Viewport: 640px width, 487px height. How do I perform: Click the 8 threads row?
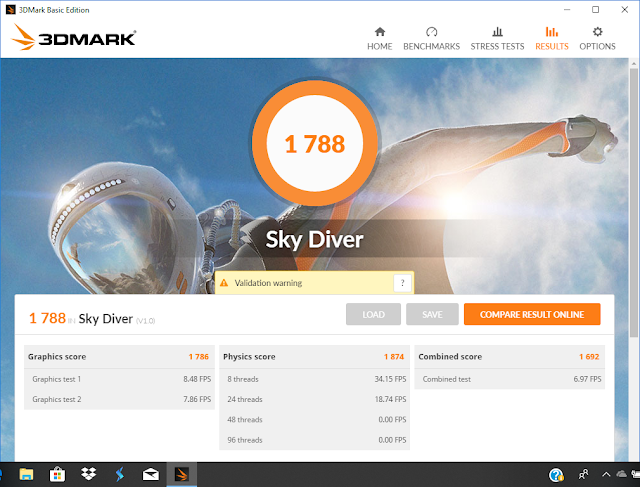[x=314, y=379]
